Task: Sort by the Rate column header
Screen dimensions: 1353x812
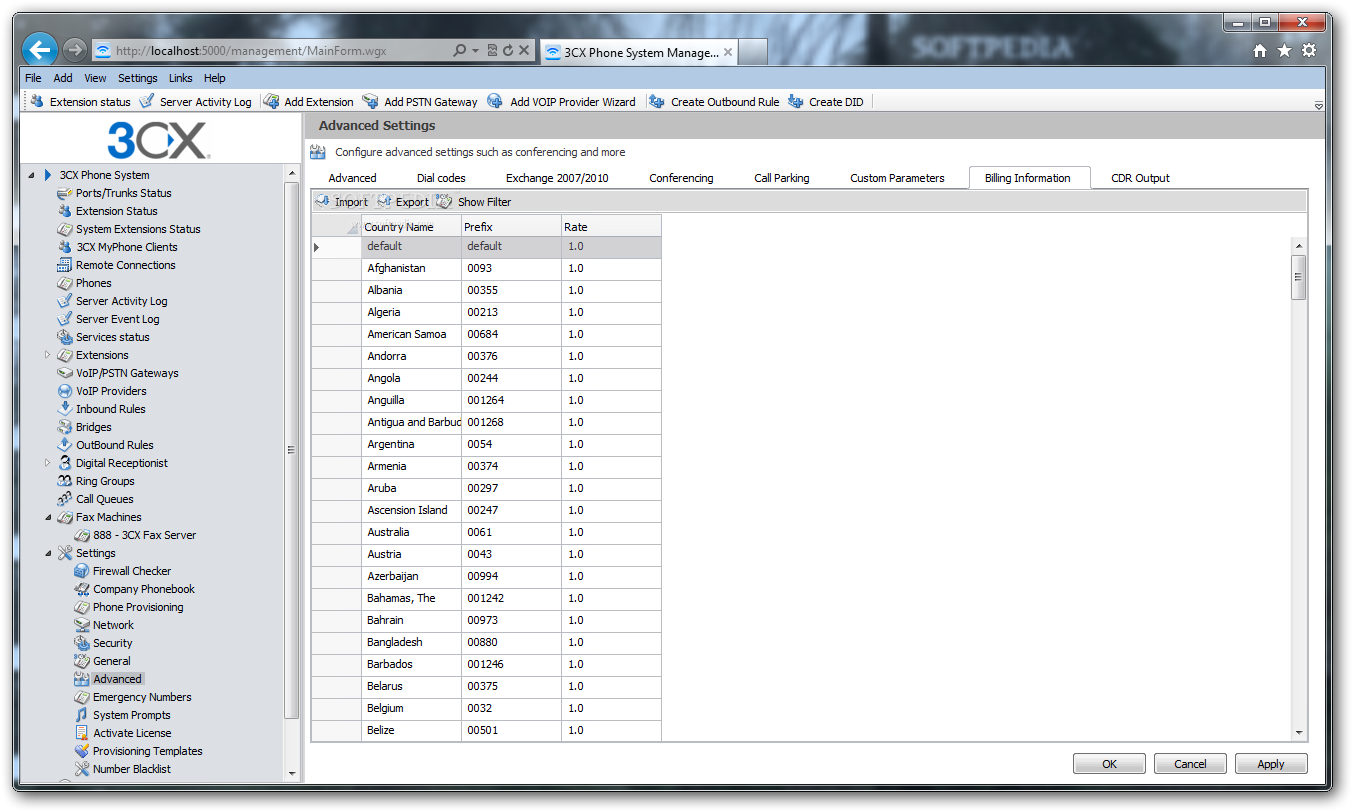Action: pos(611,226)
